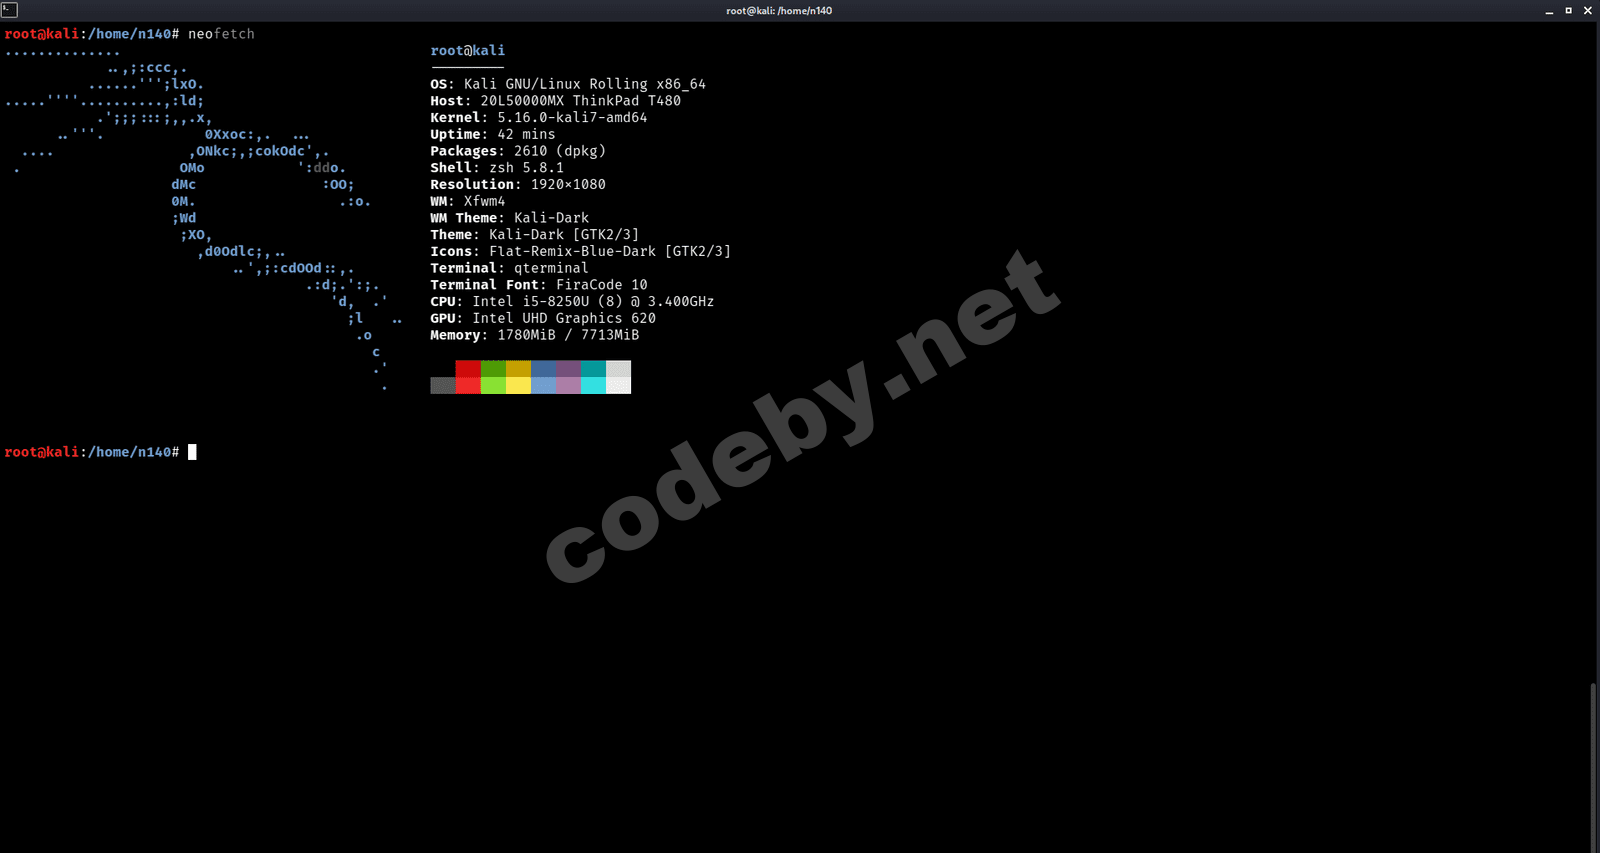
Task: Click the Theme line Kali-Dark [GTK2/3]
Action: pyautogui.click(x=535, y=235)
